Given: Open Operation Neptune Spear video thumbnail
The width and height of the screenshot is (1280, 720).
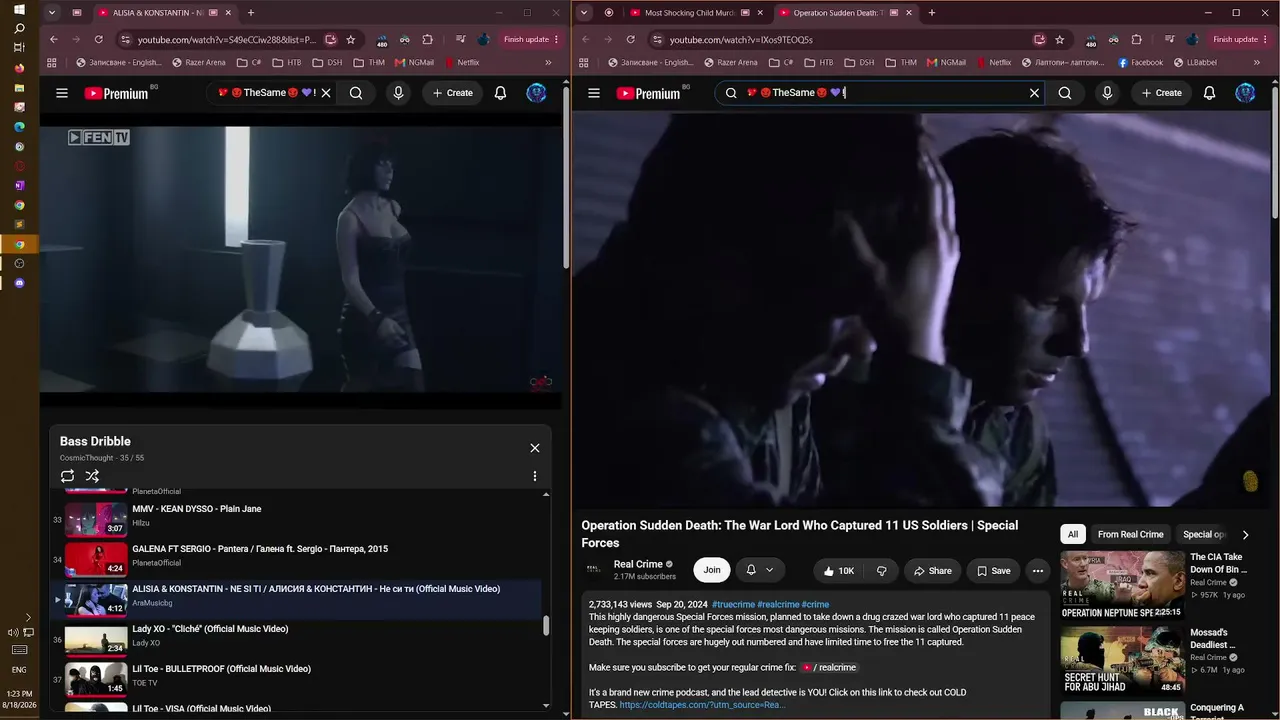Looking at the screenshot, I should [x=1122, y=585].
